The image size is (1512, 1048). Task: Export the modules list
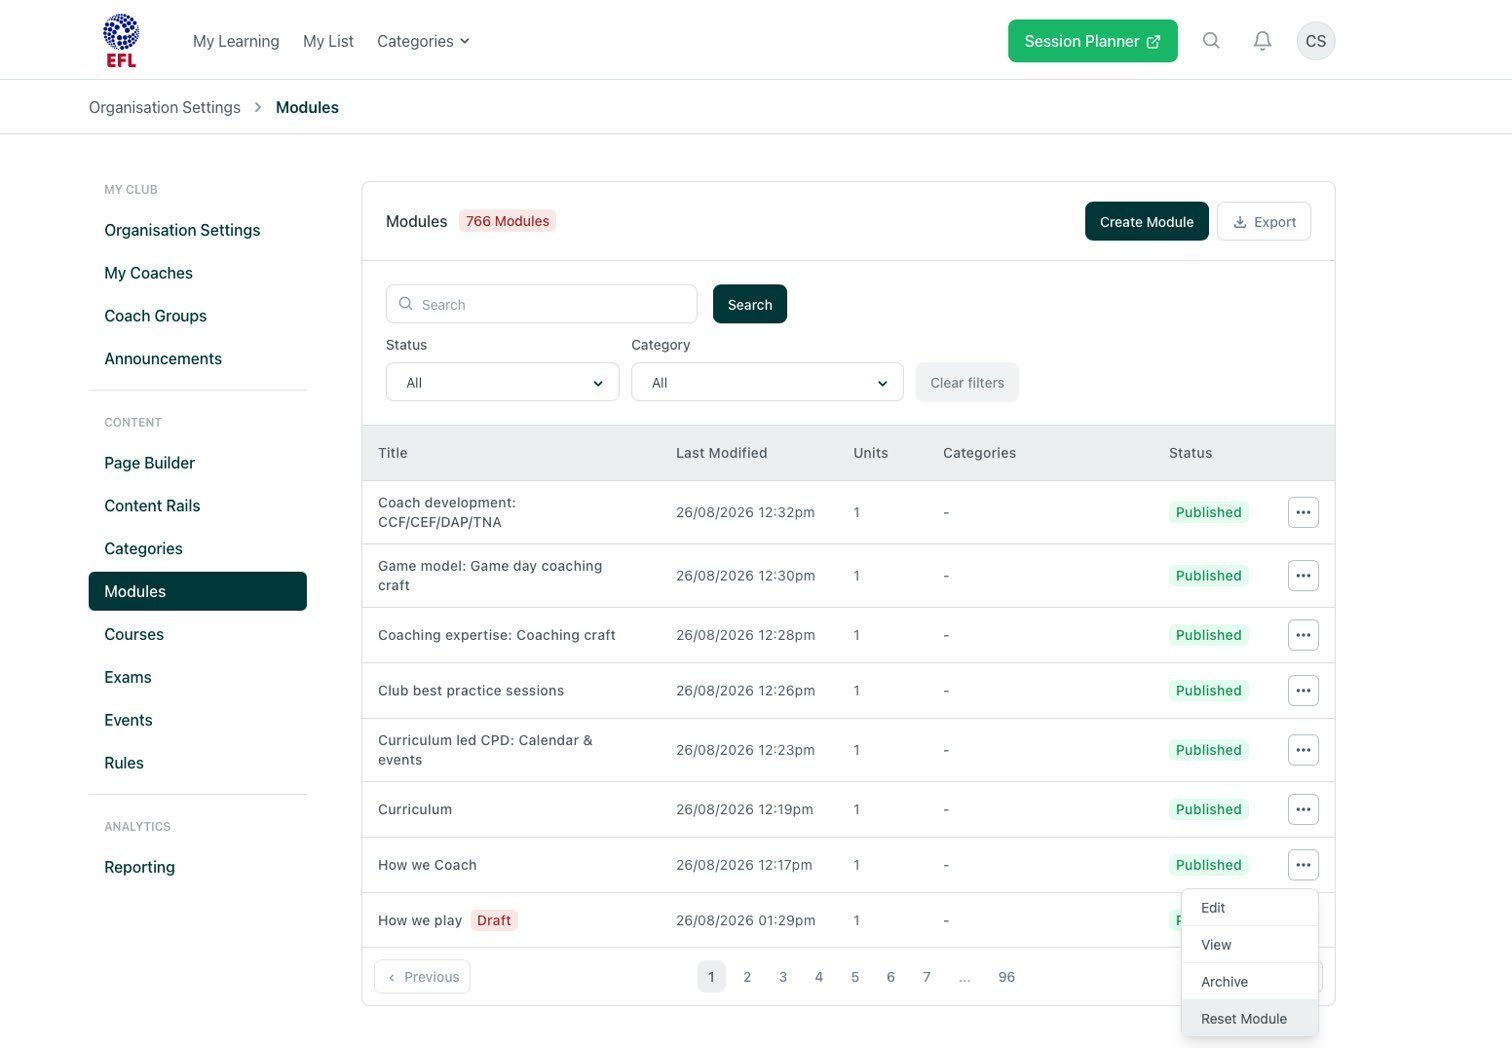point(1264,222)
